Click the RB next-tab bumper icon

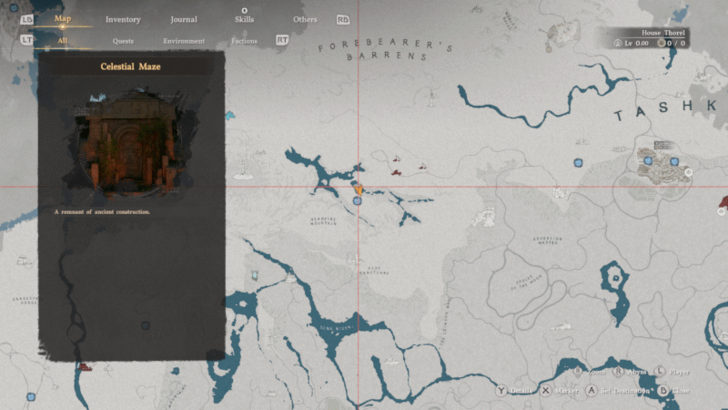pyautogui.click(x=343, y=20)
